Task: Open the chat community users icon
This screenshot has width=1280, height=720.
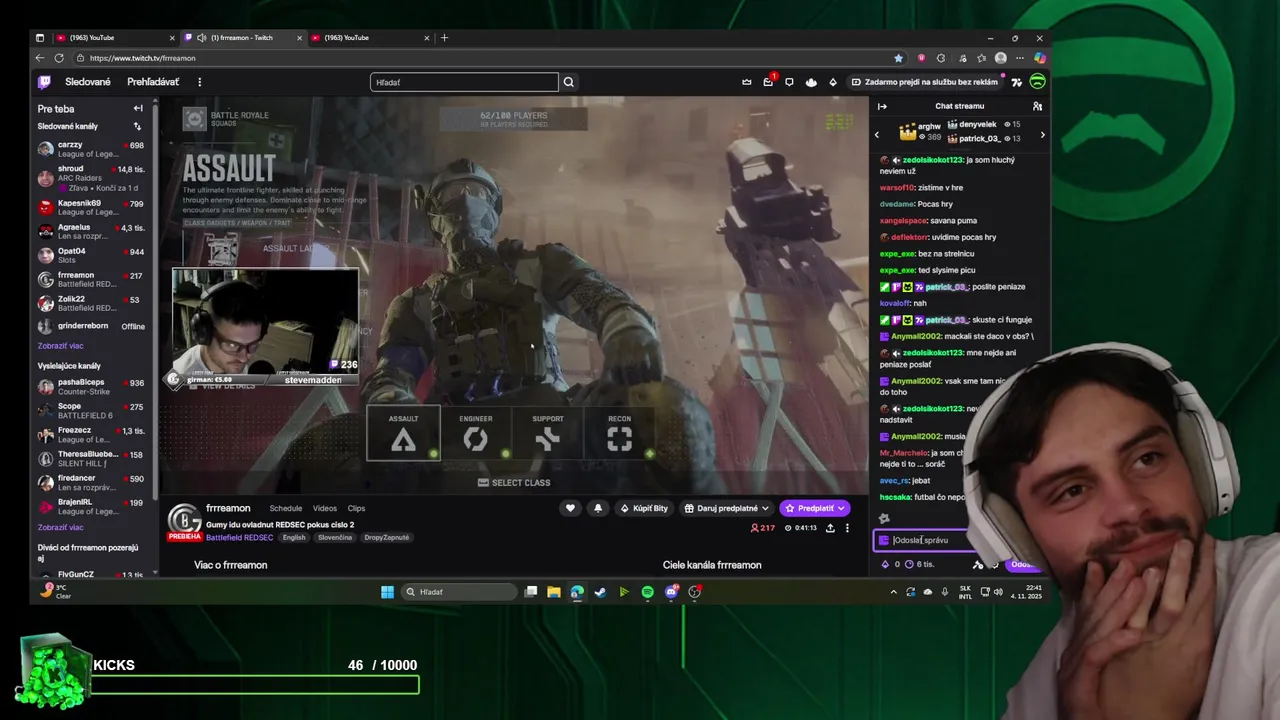Action: pos(1037,106)
